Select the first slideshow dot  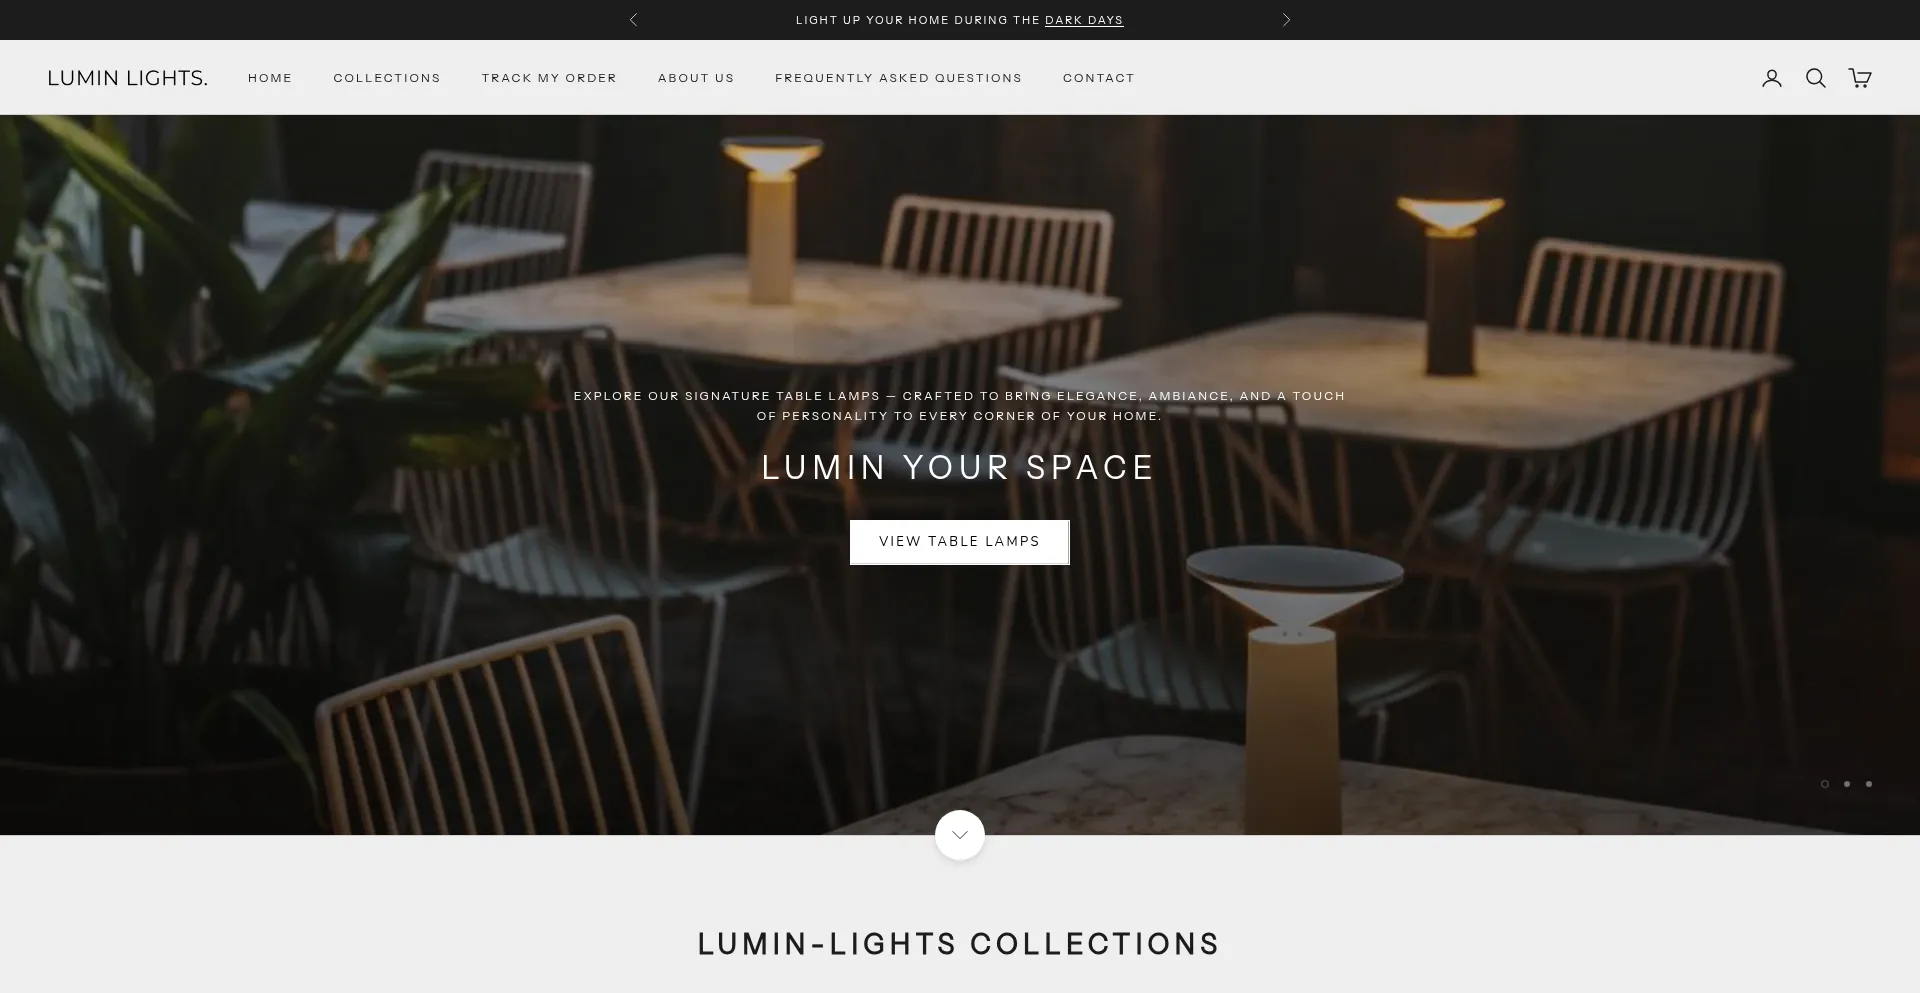[x=1825, y=784]
